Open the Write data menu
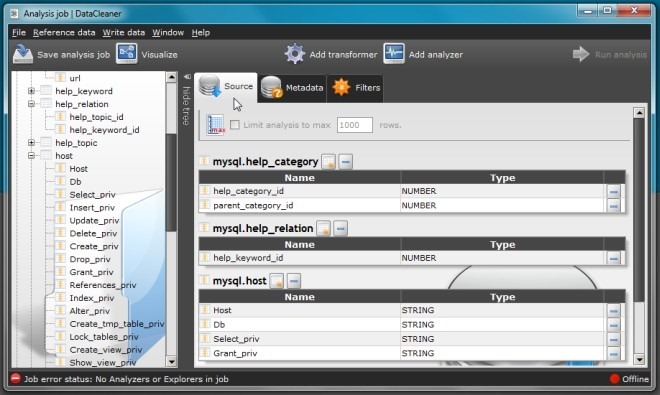 (x=124, y=32)
